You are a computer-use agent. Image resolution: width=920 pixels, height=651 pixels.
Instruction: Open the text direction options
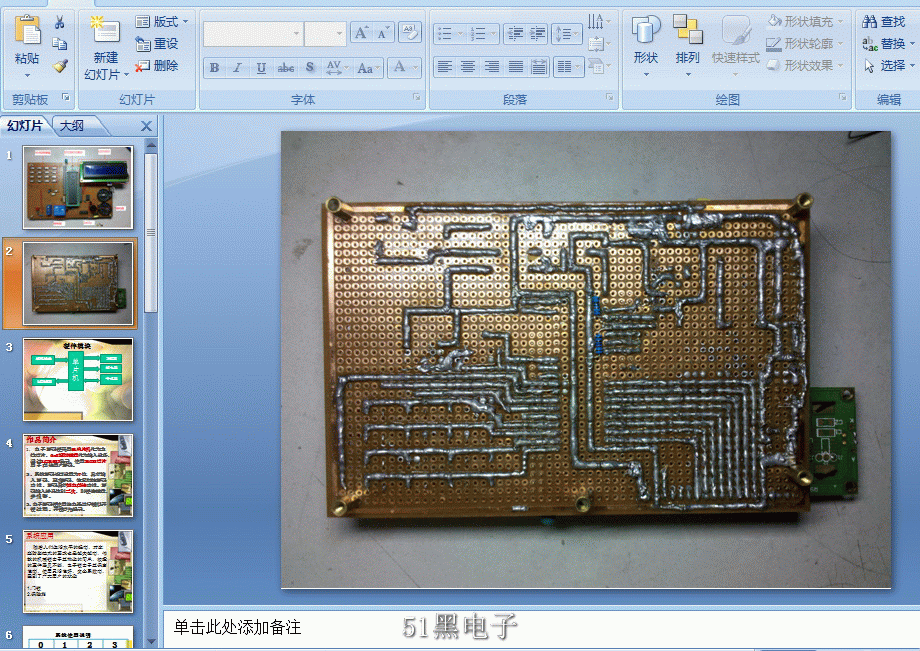point(598,22)
